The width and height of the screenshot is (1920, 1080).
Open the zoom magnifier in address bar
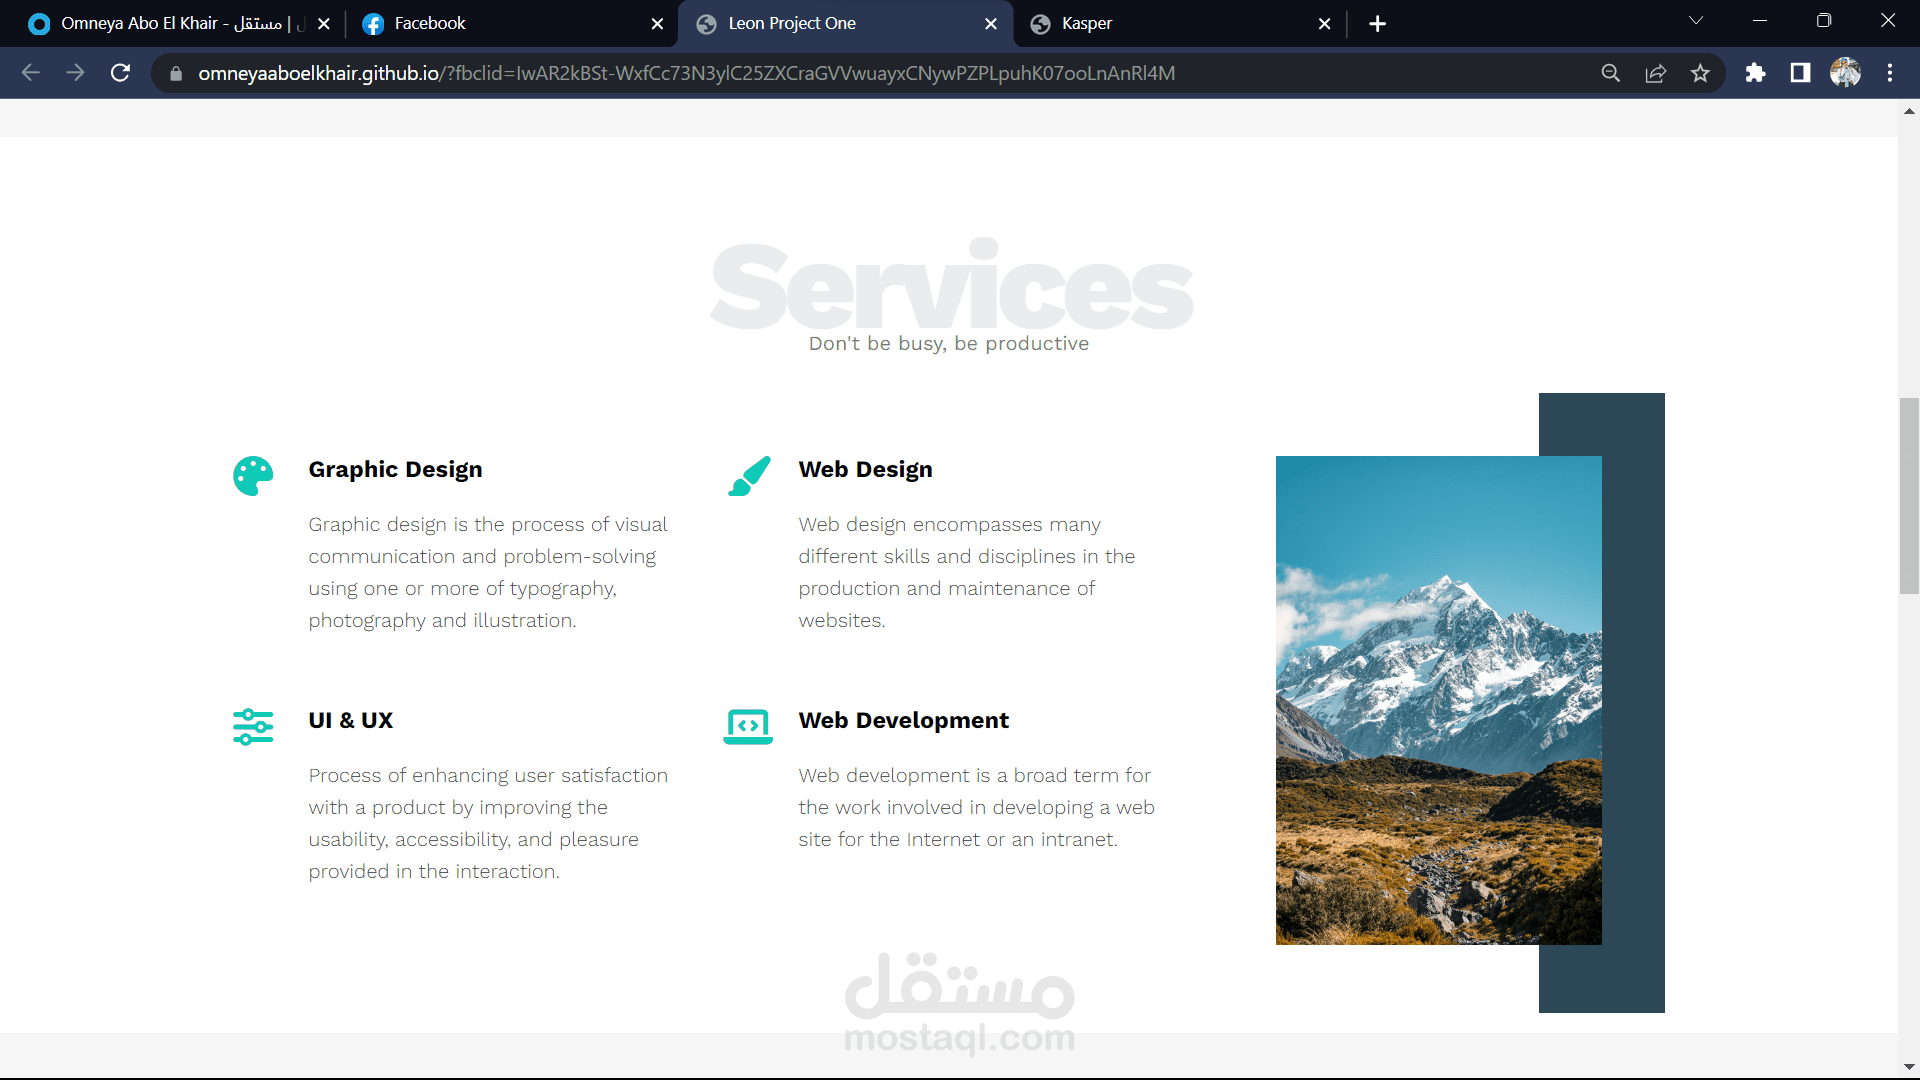point(1610,73)
